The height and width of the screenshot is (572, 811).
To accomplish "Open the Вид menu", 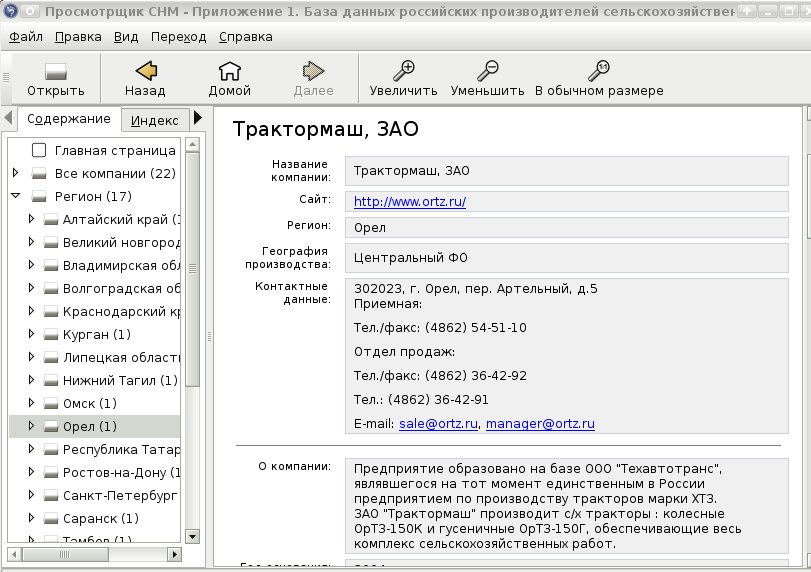I will 126,37.
